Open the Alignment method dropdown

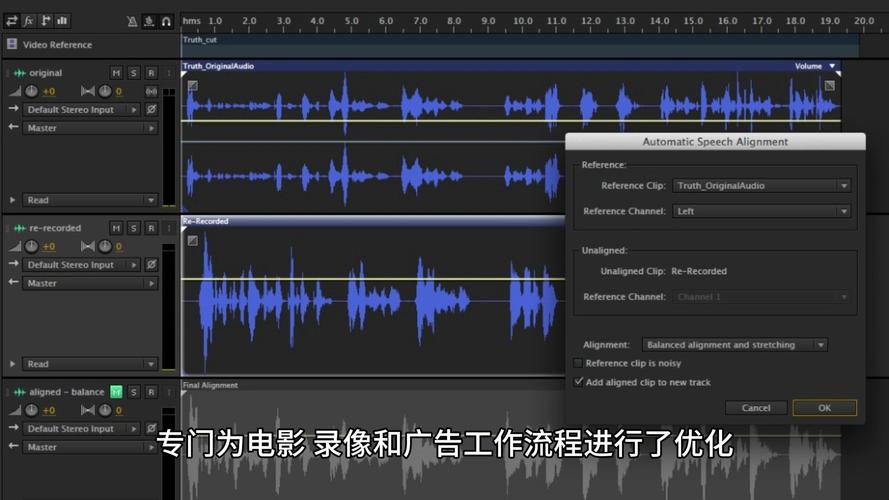click(735, 345)
